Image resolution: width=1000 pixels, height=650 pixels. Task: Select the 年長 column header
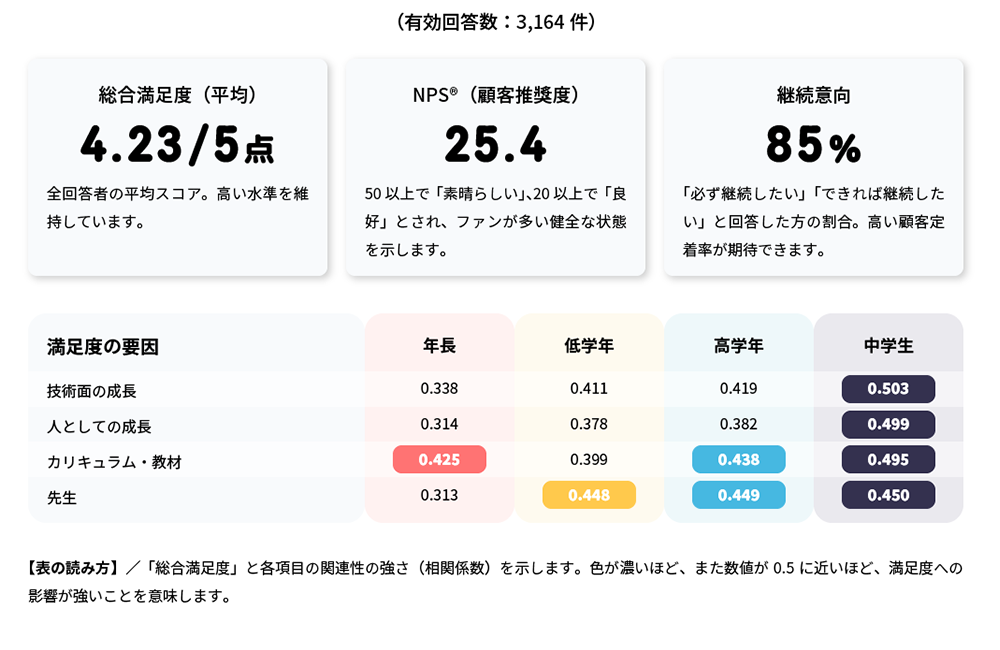[x=439, y=346]
